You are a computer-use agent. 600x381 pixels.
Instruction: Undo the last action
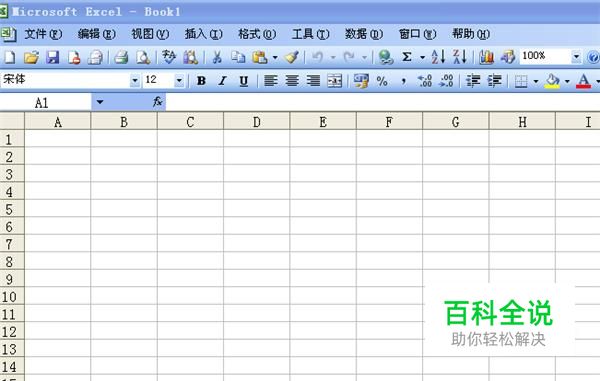318,57
